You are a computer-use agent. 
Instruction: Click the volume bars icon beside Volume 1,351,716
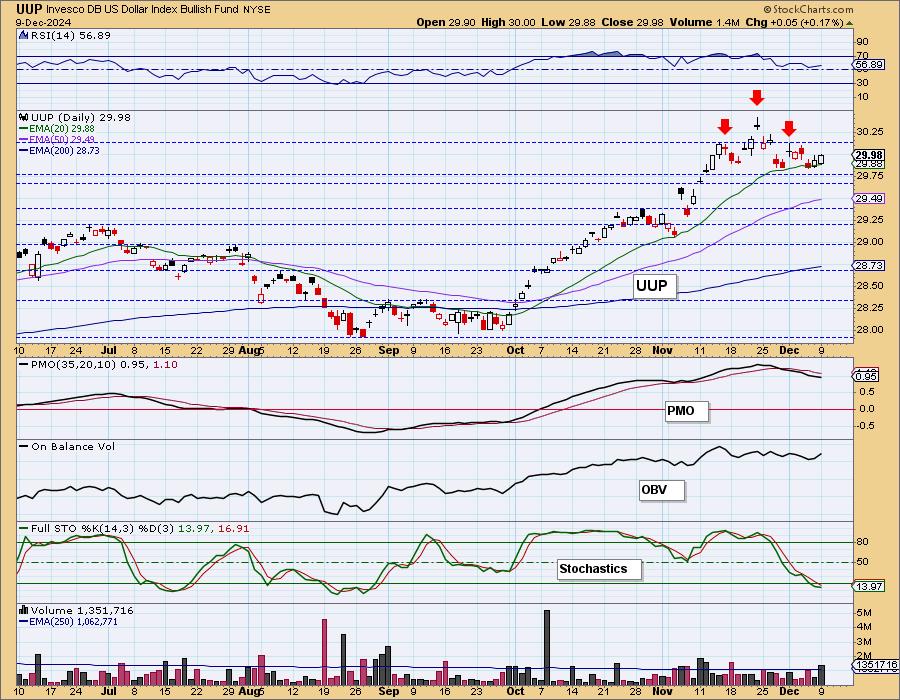[24, 610]
